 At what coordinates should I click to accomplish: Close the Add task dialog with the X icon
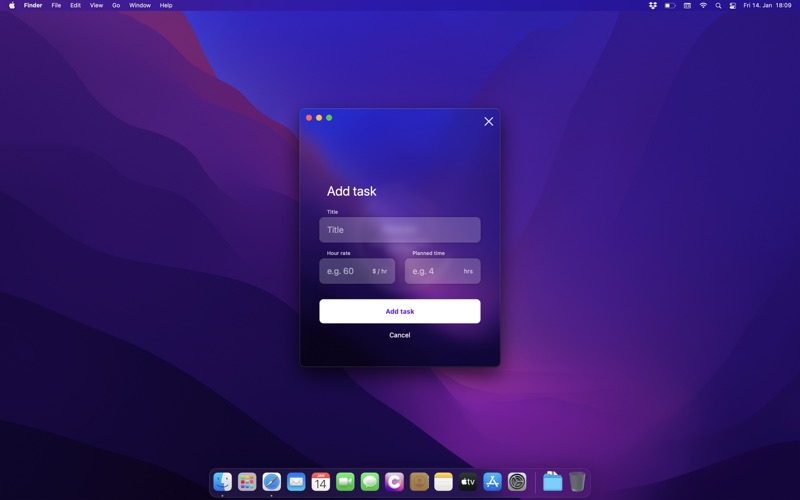click(x=488, y=121)
